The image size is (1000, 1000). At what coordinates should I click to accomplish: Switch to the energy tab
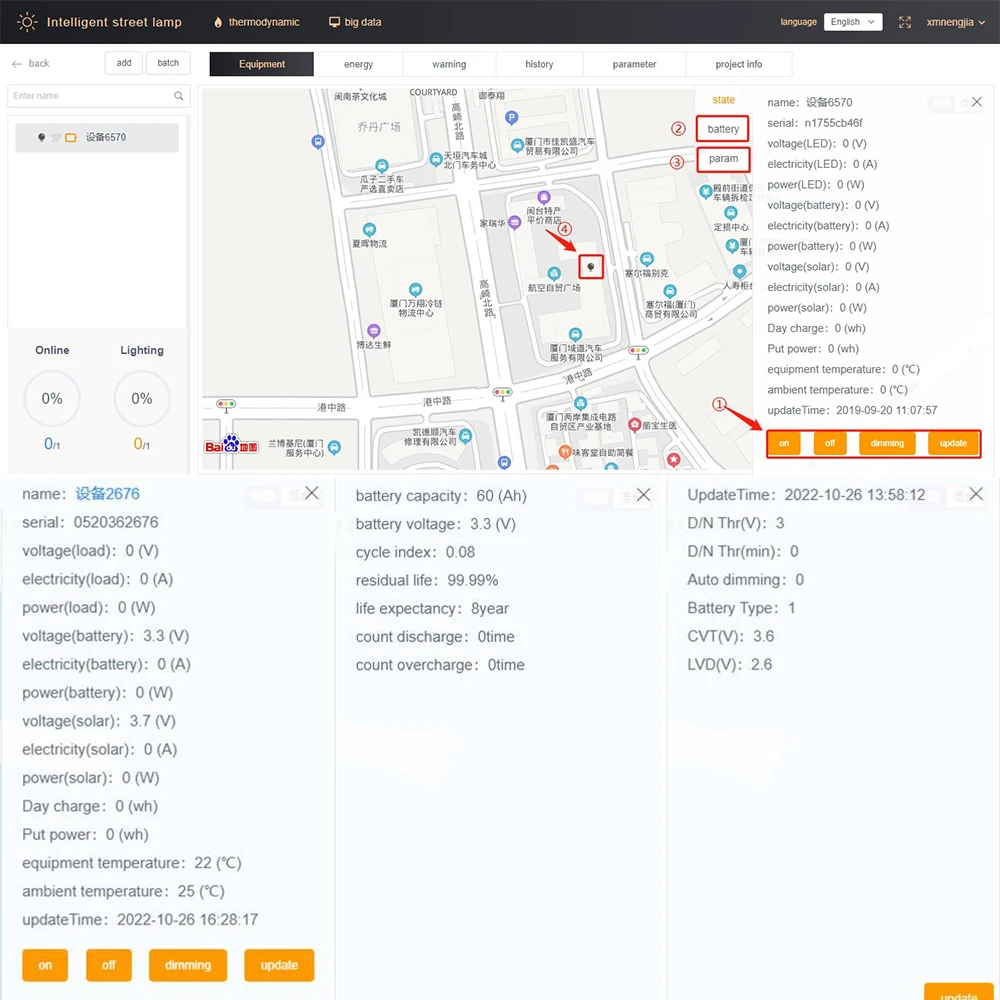point(358,64)
